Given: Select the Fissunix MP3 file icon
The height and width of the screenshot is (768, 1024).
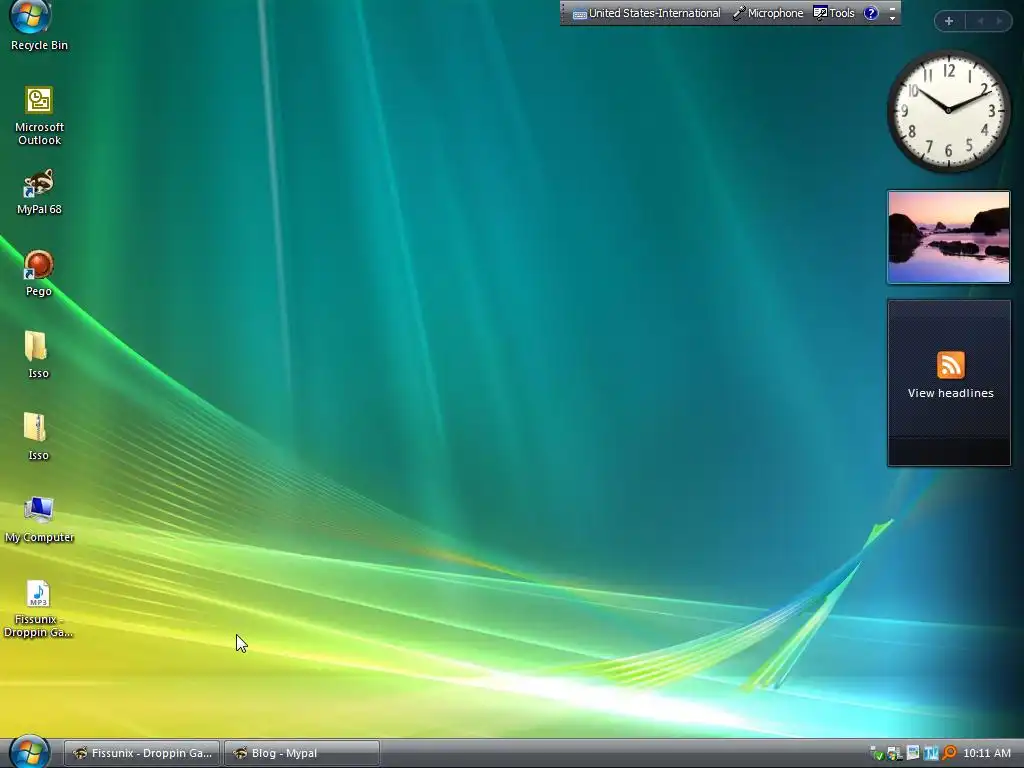Looking at the screenshot, I should tap(38, 609).
